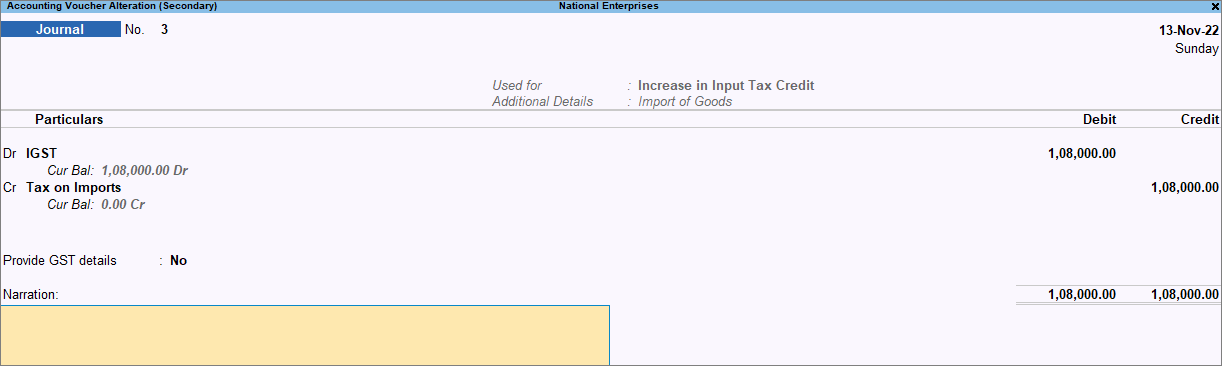Click the Cr indicator before Tax on Imports

11,187
